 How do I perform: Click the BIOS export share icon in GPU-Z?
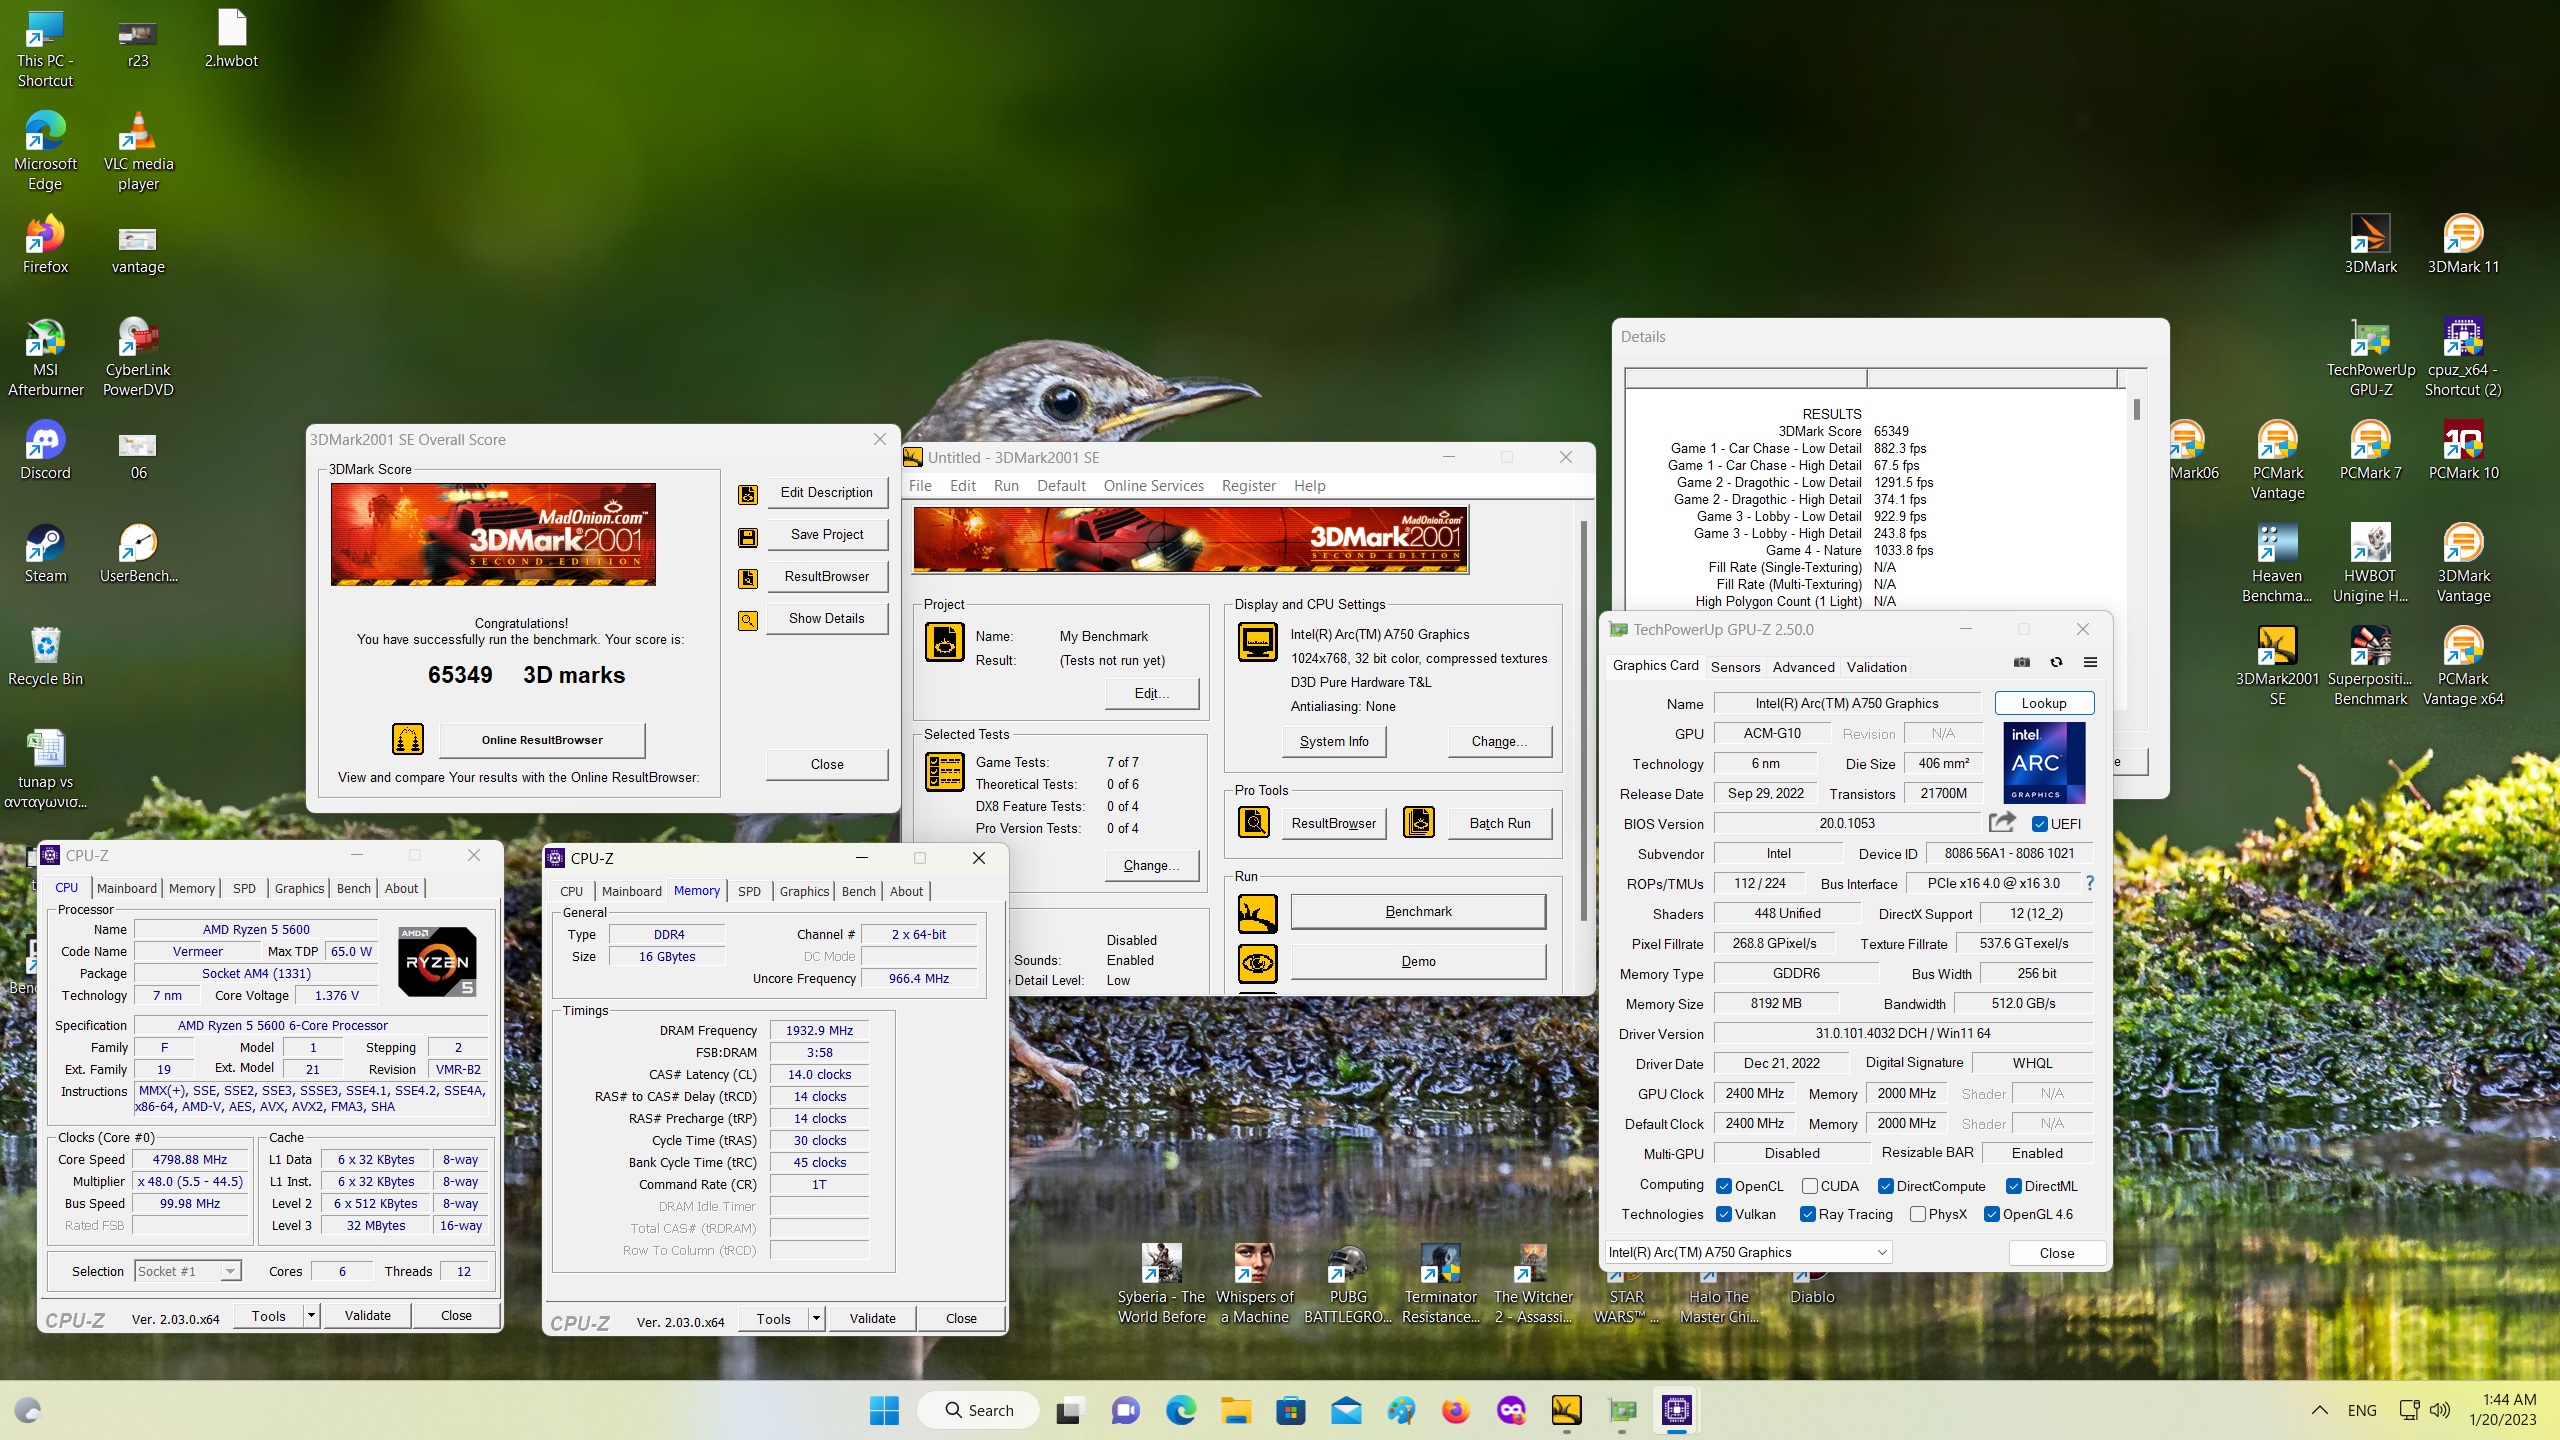coord(2002,822)
